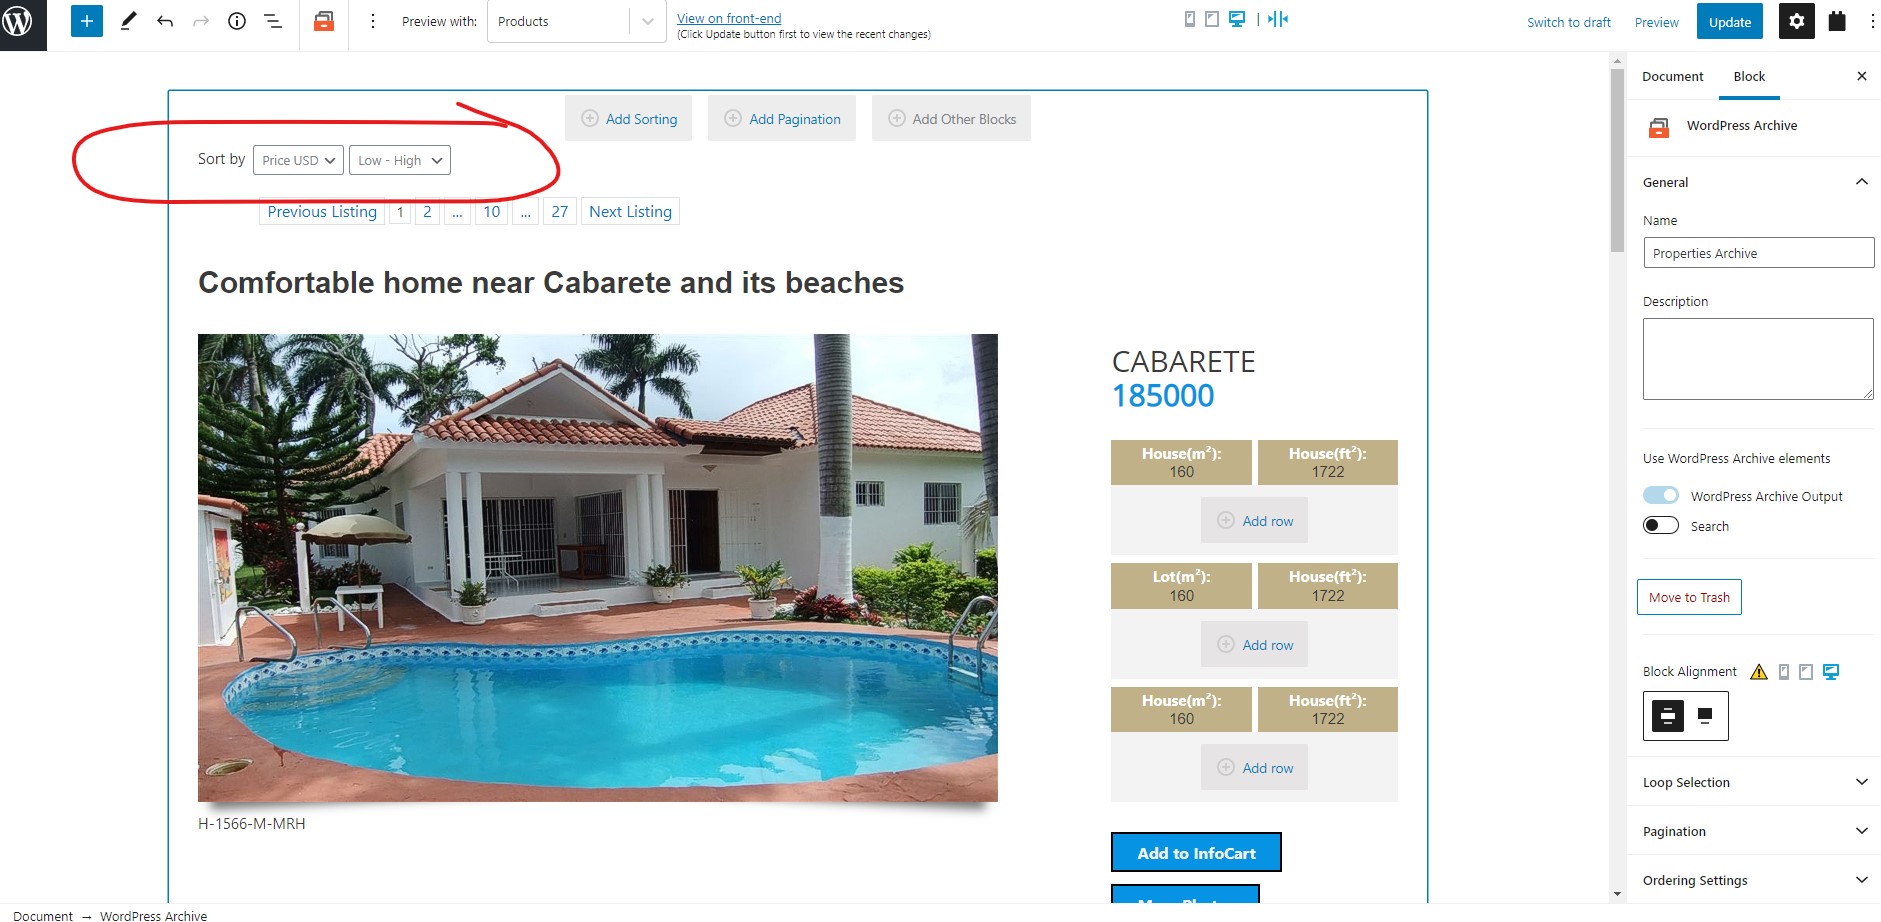Open the block navigation list icon

point(273,21)
